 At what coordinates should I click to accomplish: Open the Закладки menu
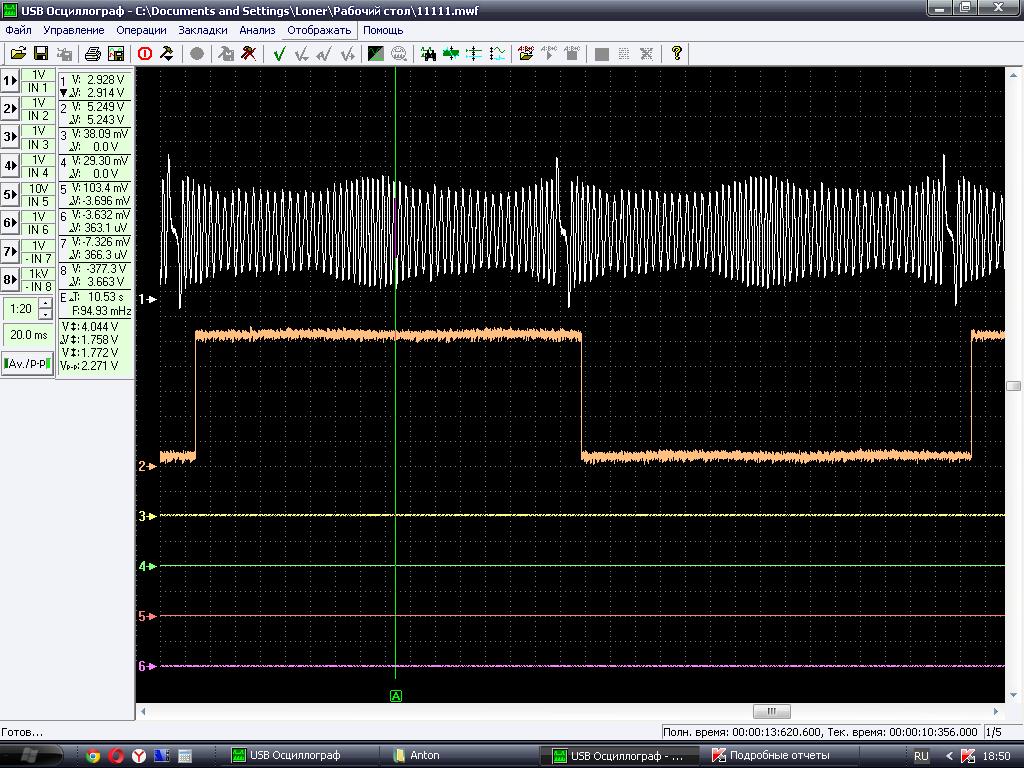(x=202, y=30)
